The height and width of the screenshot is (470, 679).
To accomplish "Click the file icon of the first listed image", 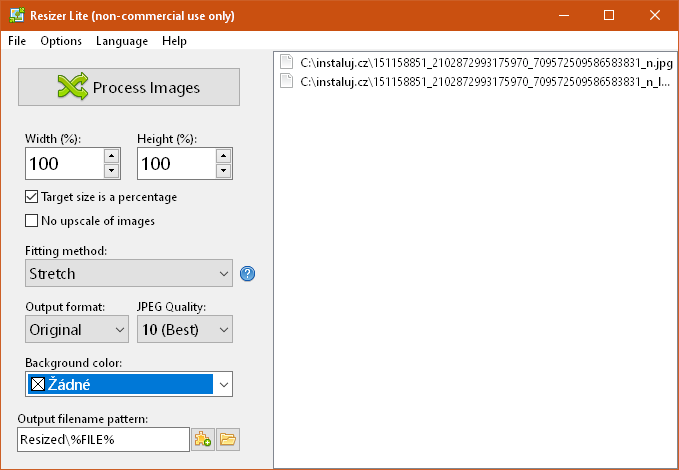I will [287, 62].
